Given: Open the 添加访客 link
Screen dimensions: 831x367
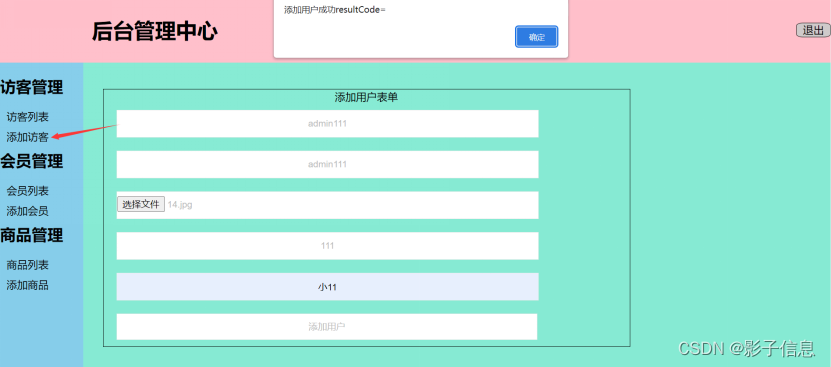Looking at the screenshot, I should pos(28,137).
